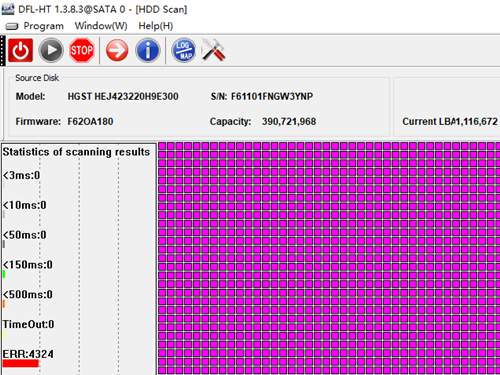Open the Help(H) menu
This screenshot has height=375, width=500.
(x=156, y=26)
